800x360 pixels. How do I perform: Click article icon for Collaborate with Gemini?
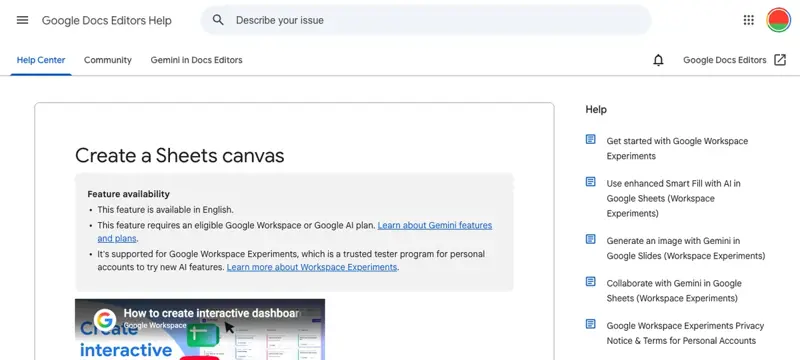pyautogui.click(x=590, y=281)
